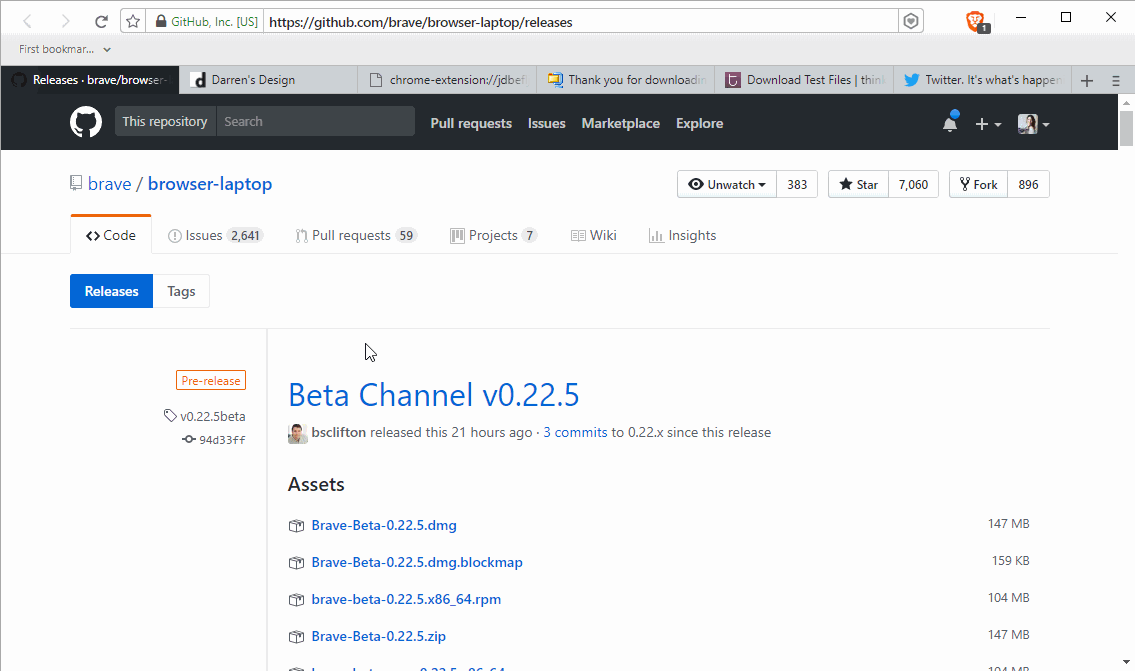Focus the GitHub Search field
This screenshot has width=1135, height=671.
(x=316, y=122)
